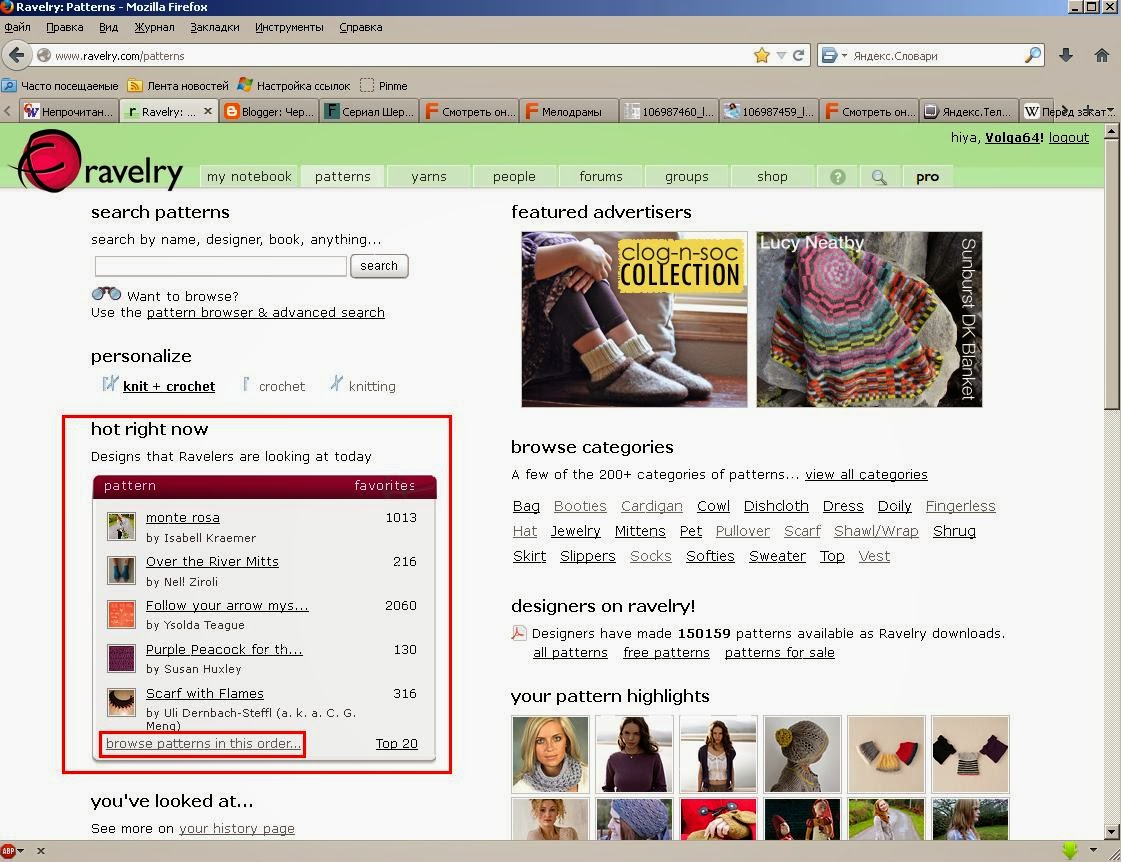Open the search engine dropdown arrow
The height and width of the screenshot is (862, 1121).
point(844,55)
